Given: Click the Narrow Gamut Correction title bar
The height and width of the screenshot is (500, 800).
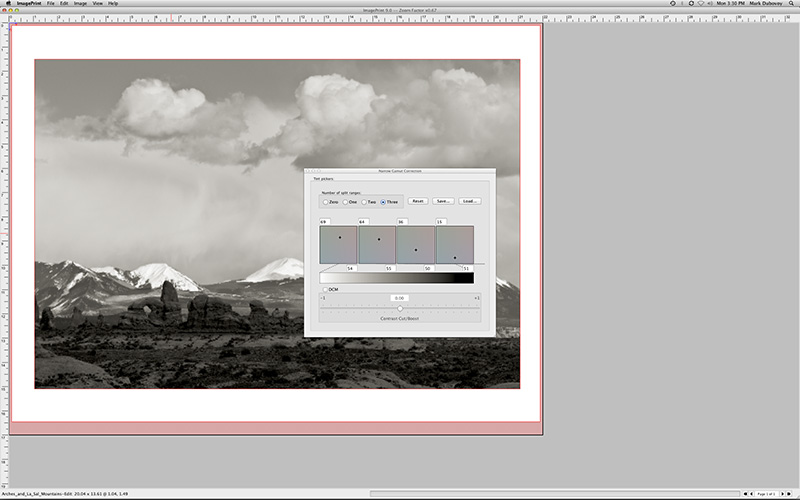Looking at the screenshot, I should pos(399,171).
